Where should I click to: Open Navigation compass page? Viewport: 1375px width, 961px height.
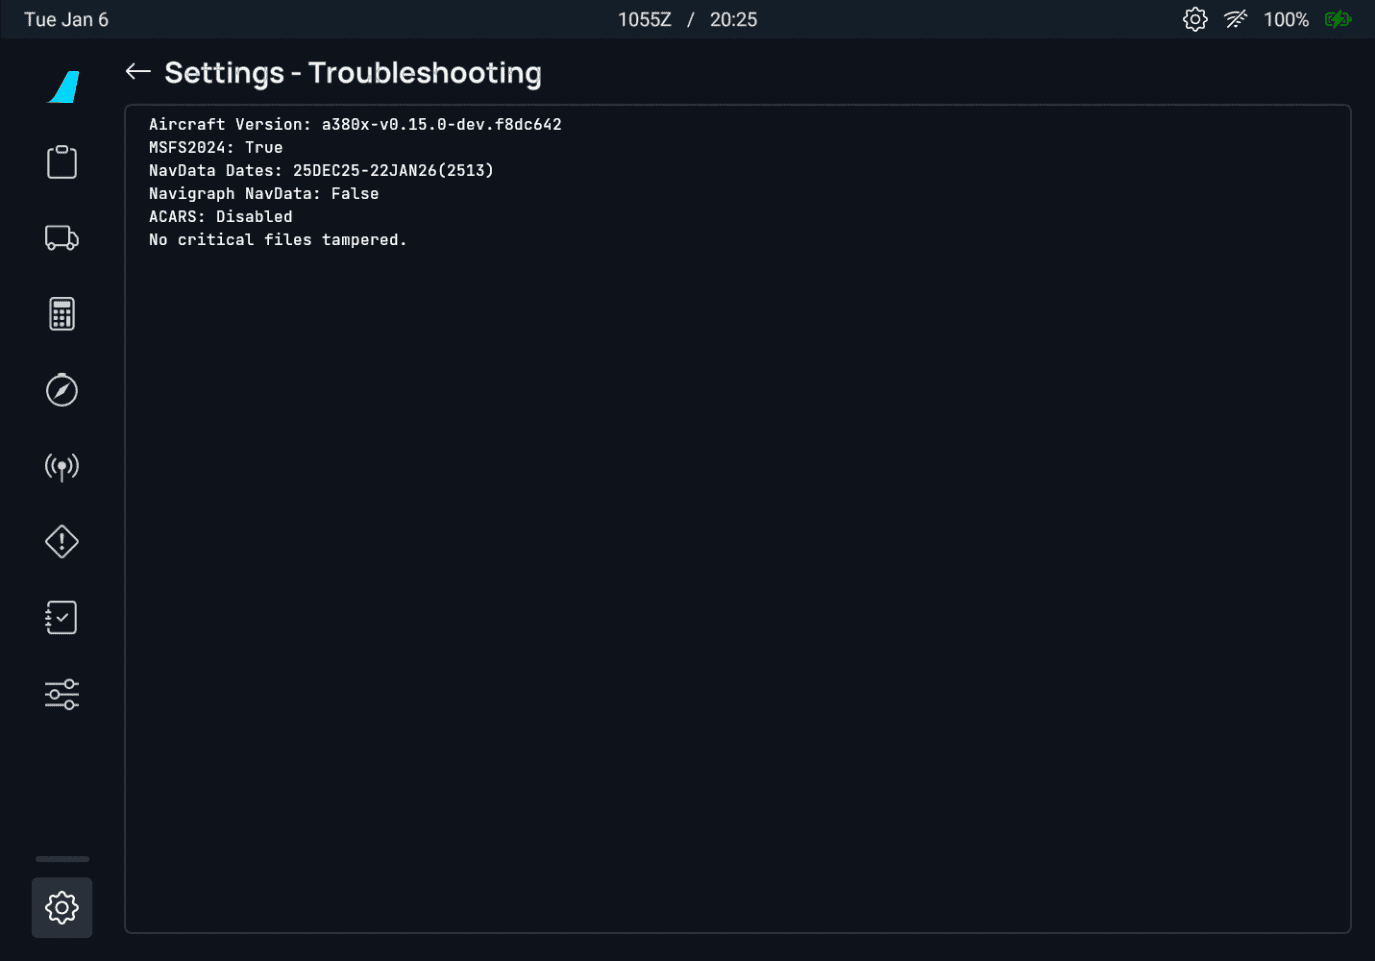point(62,390)
